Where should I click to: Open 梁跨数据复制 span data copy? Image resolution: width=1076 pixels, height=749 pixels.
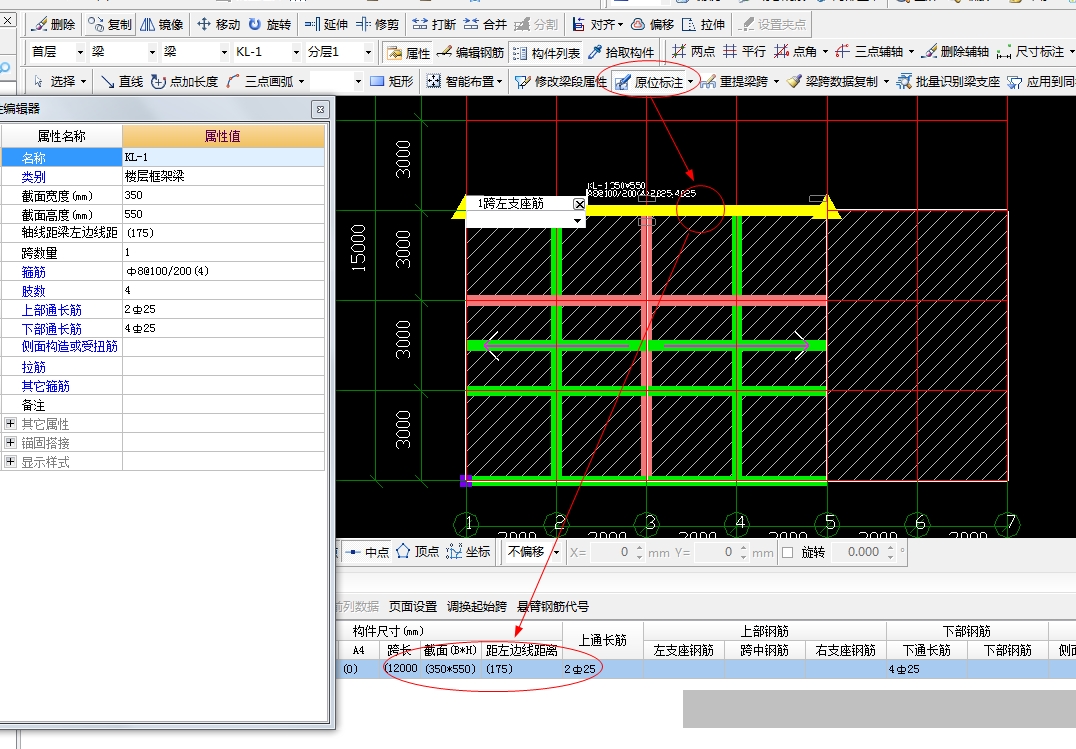click(838, 82)
